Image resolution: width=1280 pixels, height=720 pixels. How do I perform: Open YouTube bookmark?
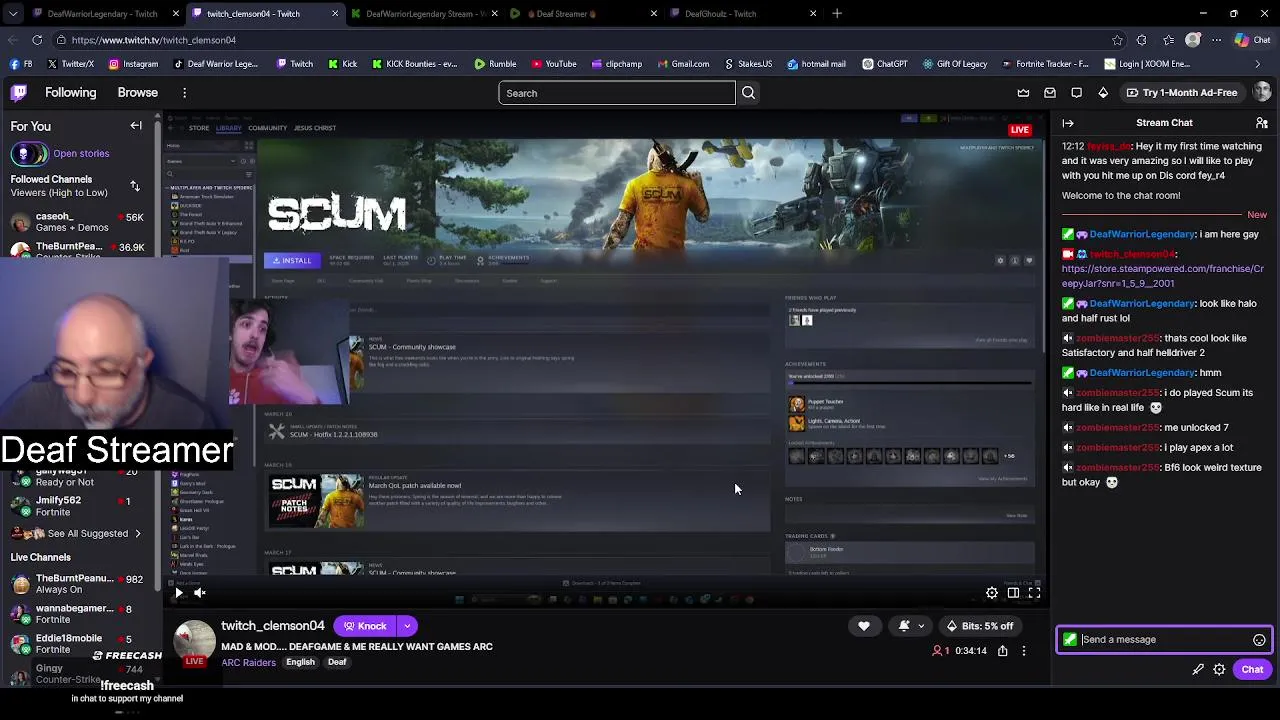point(554,64)
